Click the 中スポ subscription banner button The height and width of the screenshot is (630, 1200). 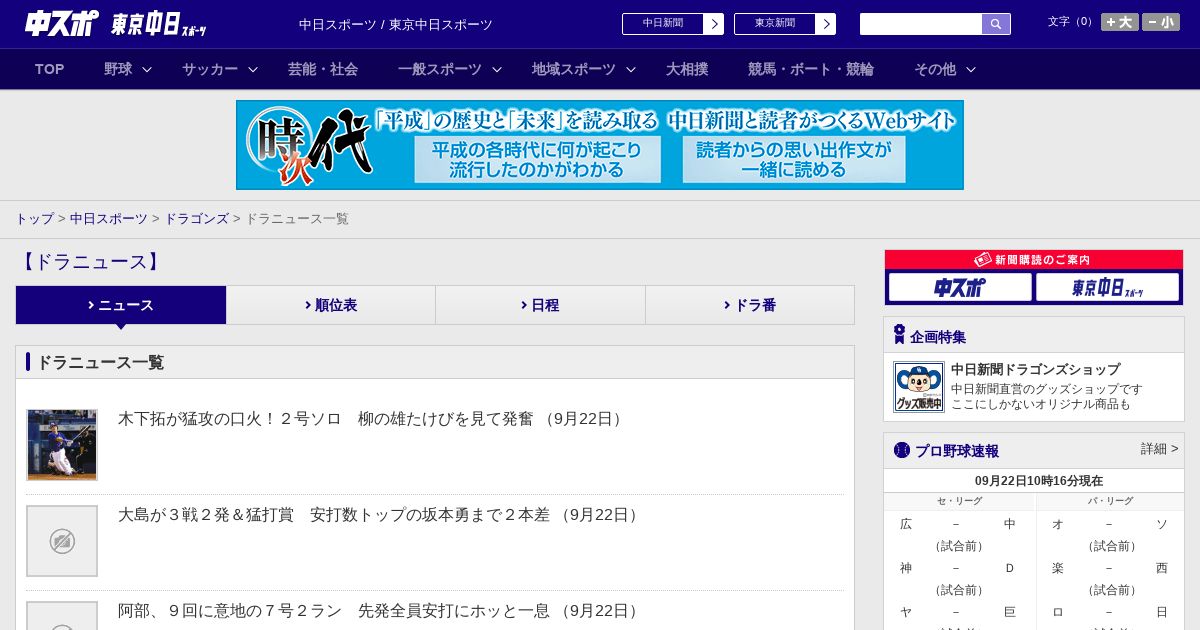pyautogui.click(x=960, y=288)
